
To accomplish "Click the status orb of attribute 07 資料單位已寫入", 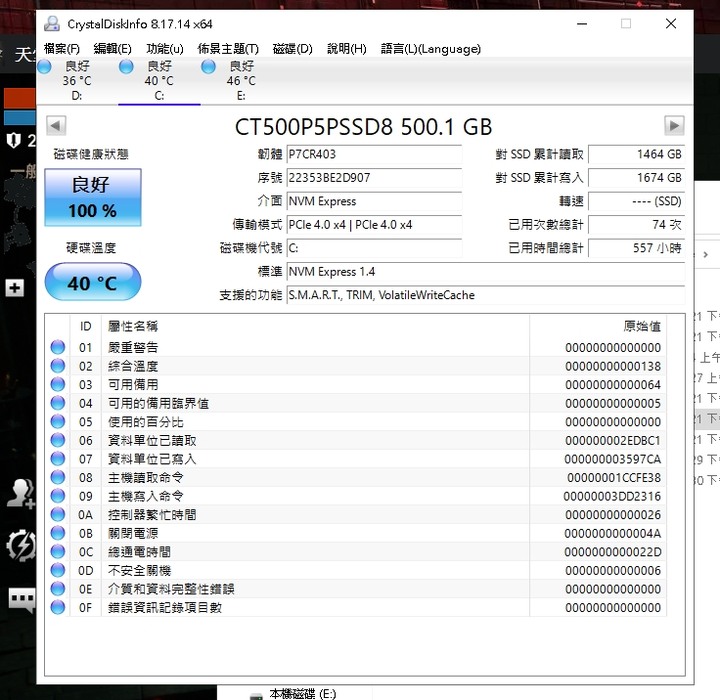I will tap(58, 459).
